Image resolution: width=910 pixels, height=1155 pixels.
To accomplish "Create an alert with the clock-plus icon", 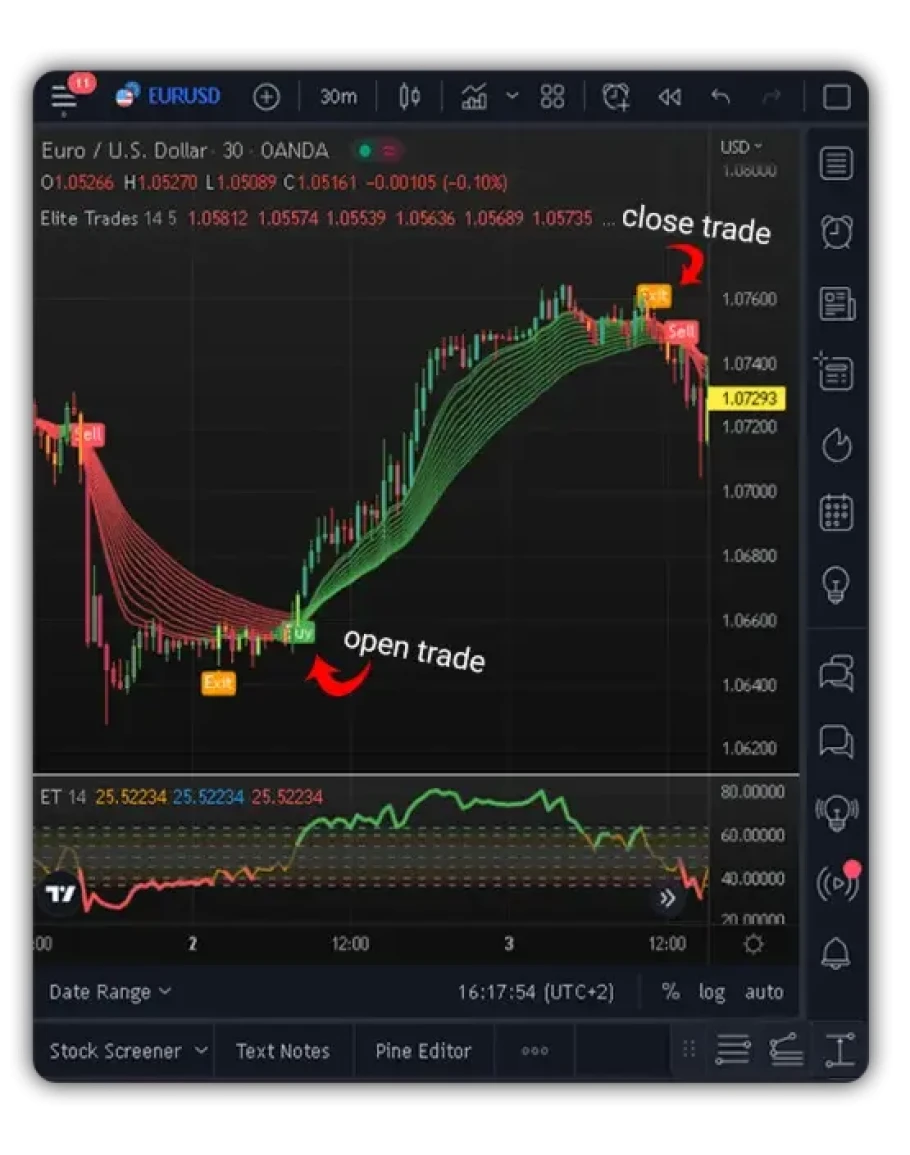I will pyautogui.click(x=616, y=96).
